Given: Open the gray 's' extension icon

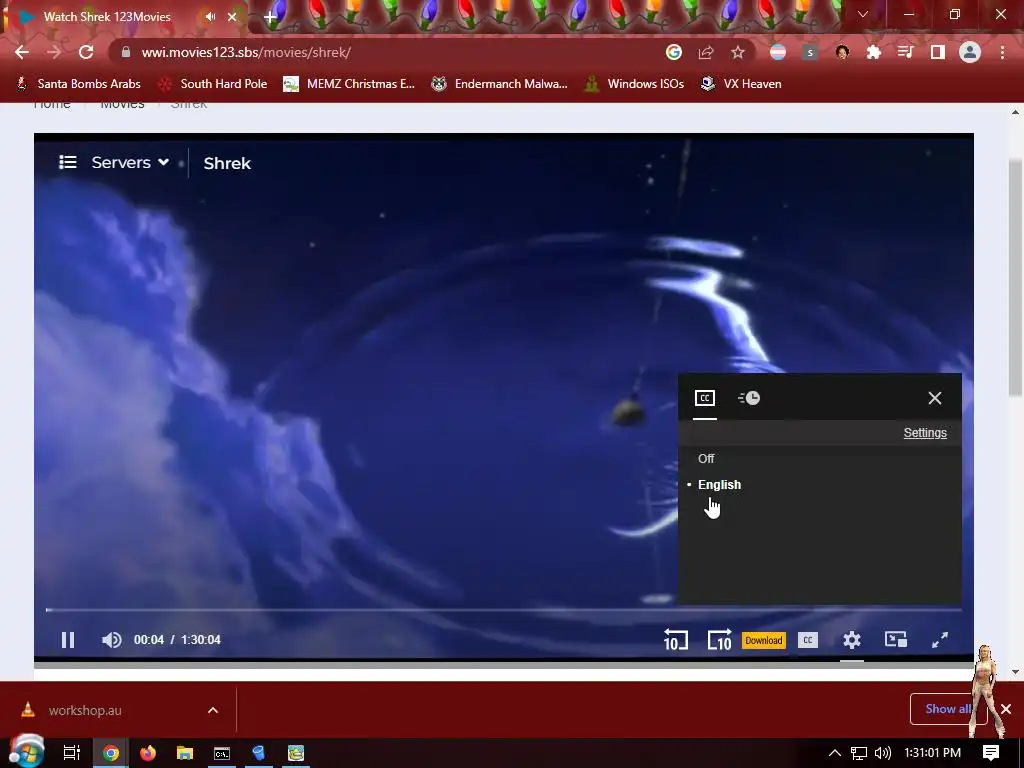Looking at the screenshot, I should [x=810, y=52].
